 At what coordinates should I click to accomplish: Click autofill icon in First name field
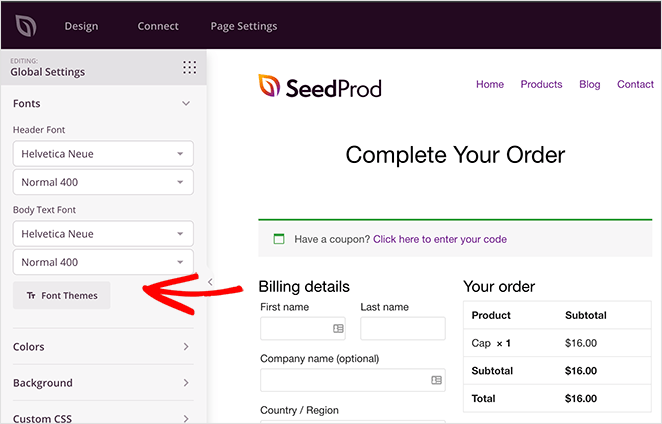338,328
